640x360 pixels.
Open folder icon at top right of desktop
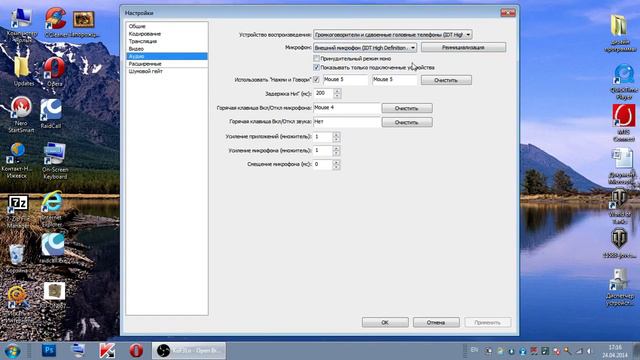pos(620,33)
